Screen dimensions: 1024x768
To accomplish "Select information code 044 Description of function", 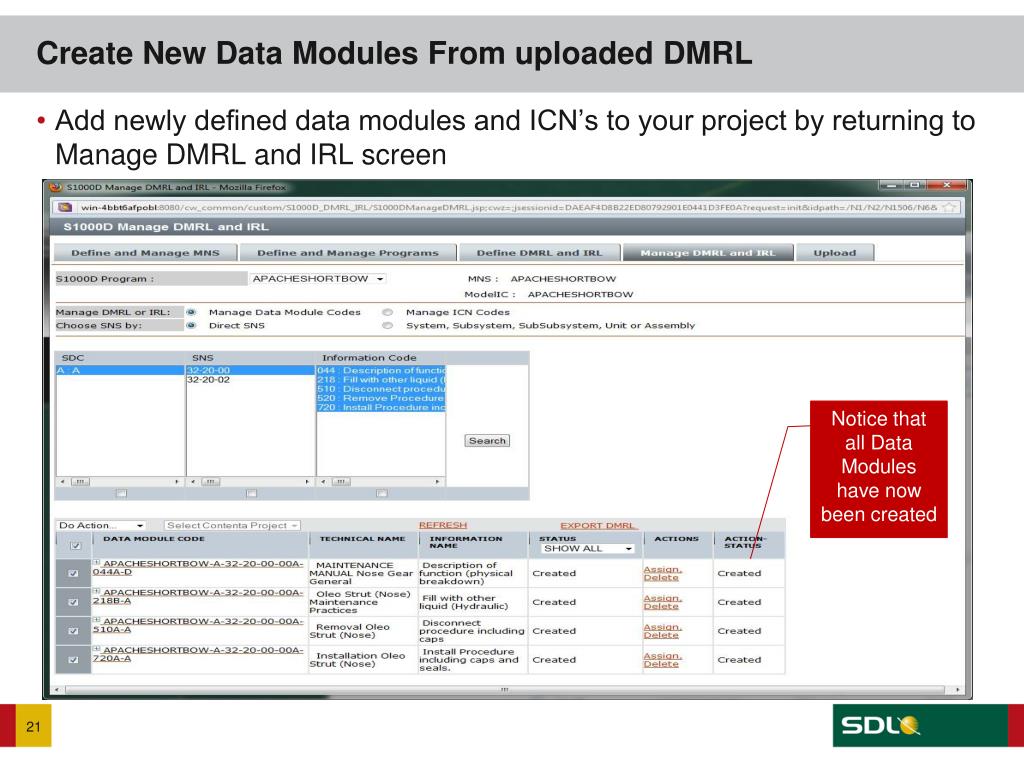I will tap(381, 370).
